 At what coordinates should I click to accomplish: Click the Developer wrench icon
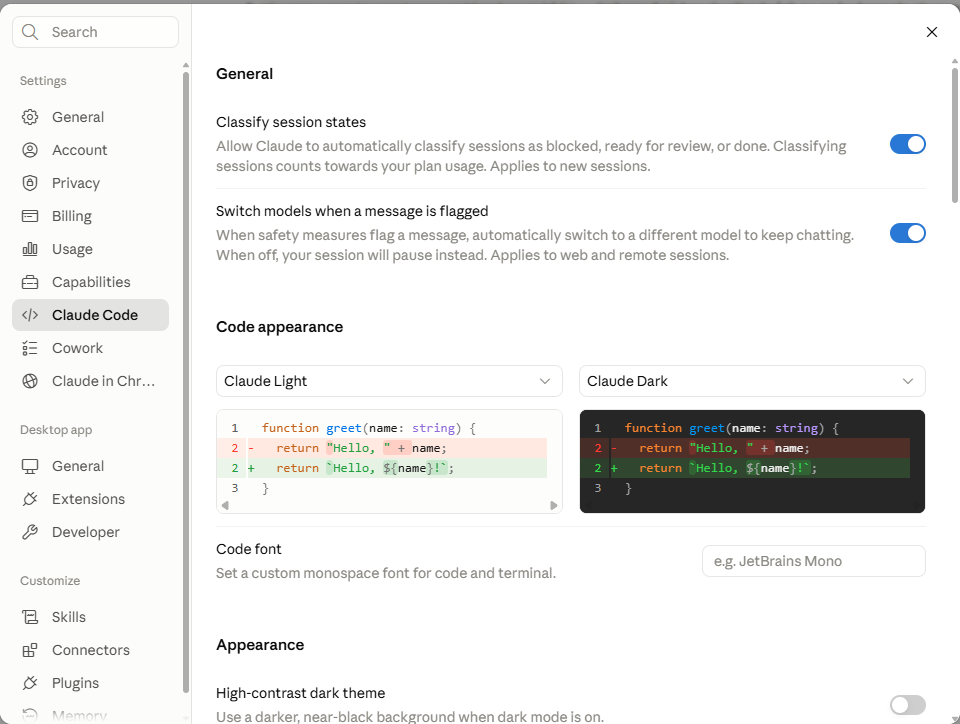click(30, 532)
